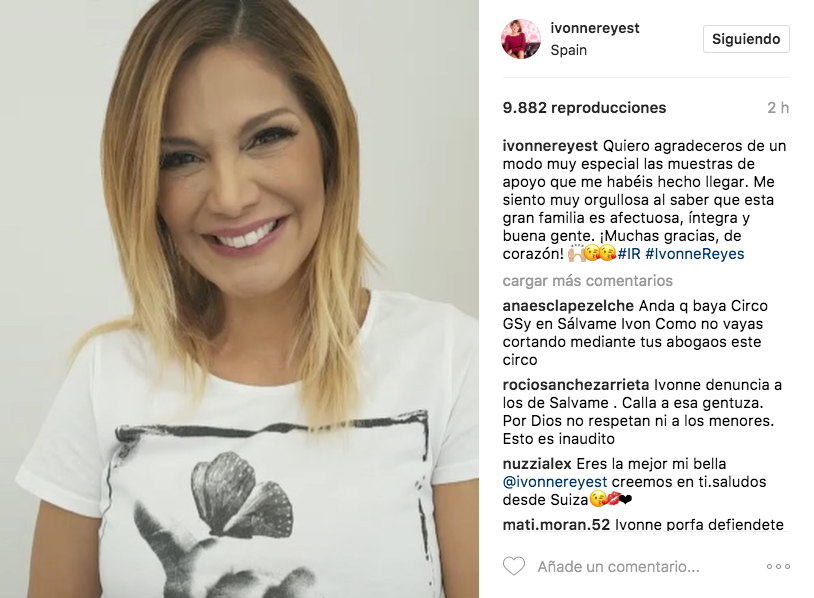Open the @ivonnereyest mention link
The width and height of the screenshot is (814, 598).
click(555, 482)
